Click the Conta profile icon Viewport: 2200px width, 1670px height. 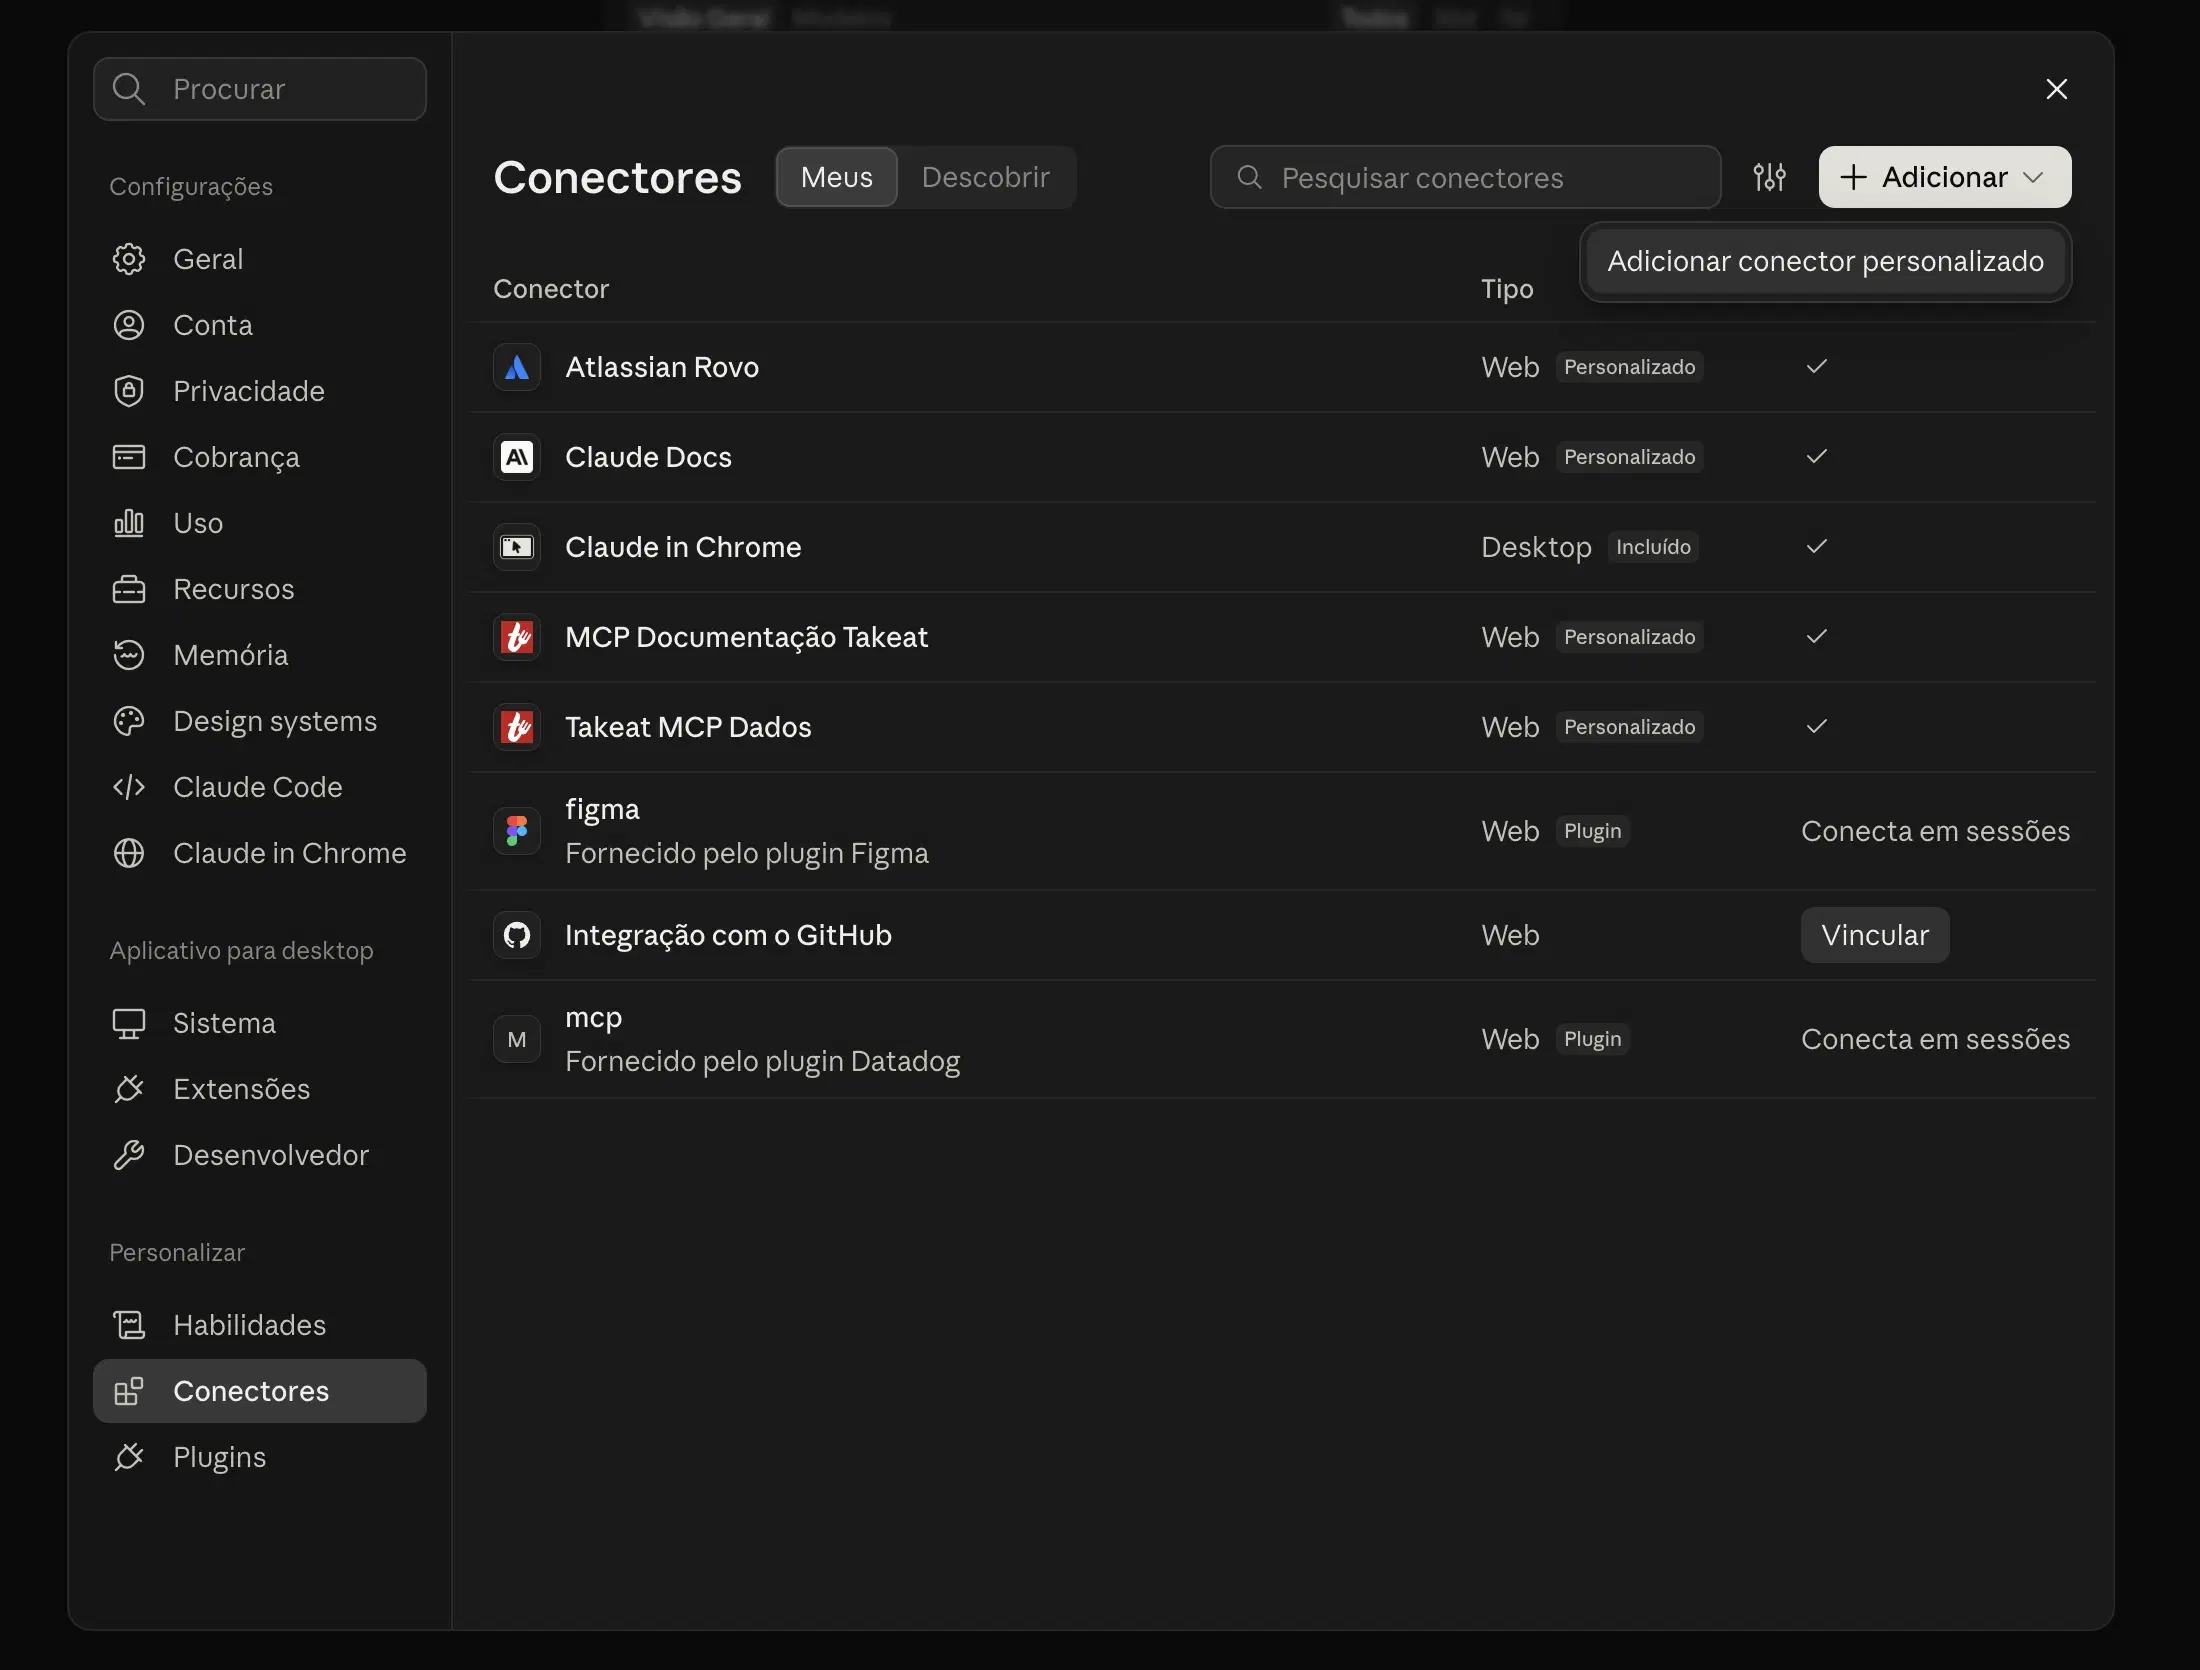tap(129, 325)
